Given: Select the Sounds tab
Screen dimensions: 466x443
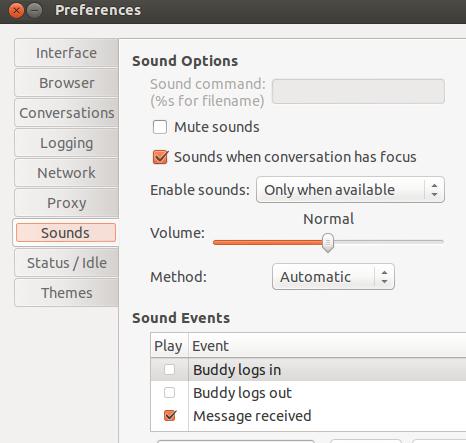Looking at the screenshot, I should [x=66, y=233].
